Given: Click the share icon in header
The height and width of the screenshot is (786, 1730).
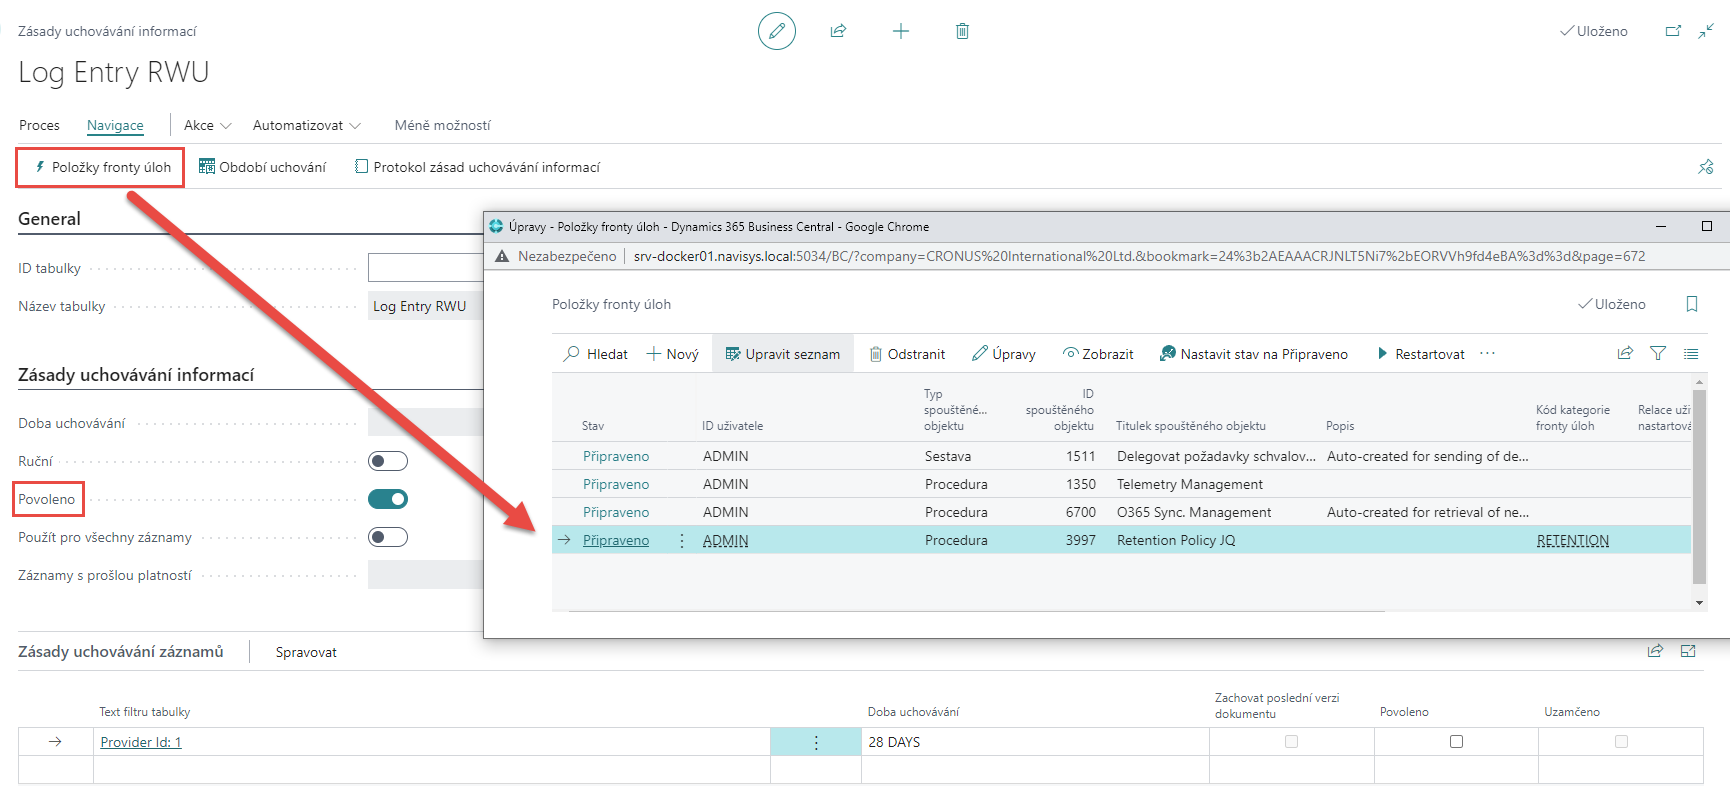Looking at the screenshot, I should click(838, 31).
